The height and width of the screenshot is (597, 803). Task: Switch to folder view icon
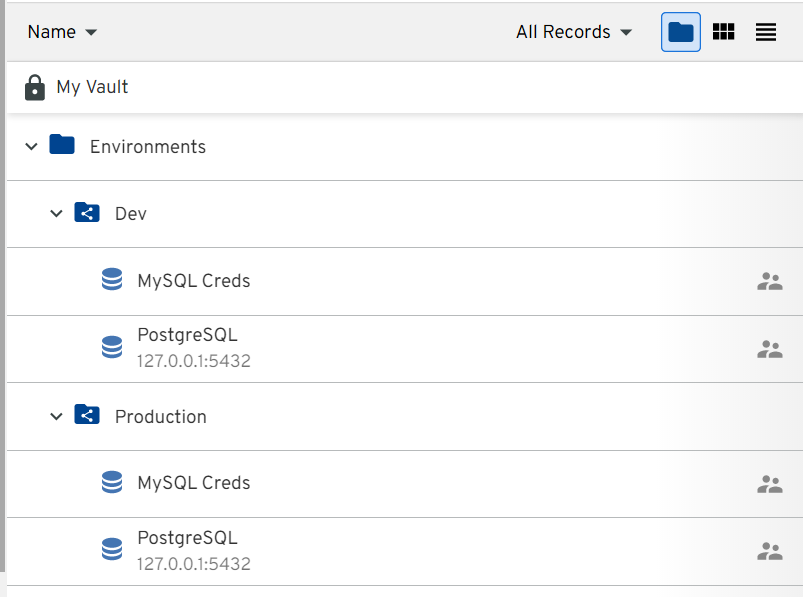tap(680, 32)
